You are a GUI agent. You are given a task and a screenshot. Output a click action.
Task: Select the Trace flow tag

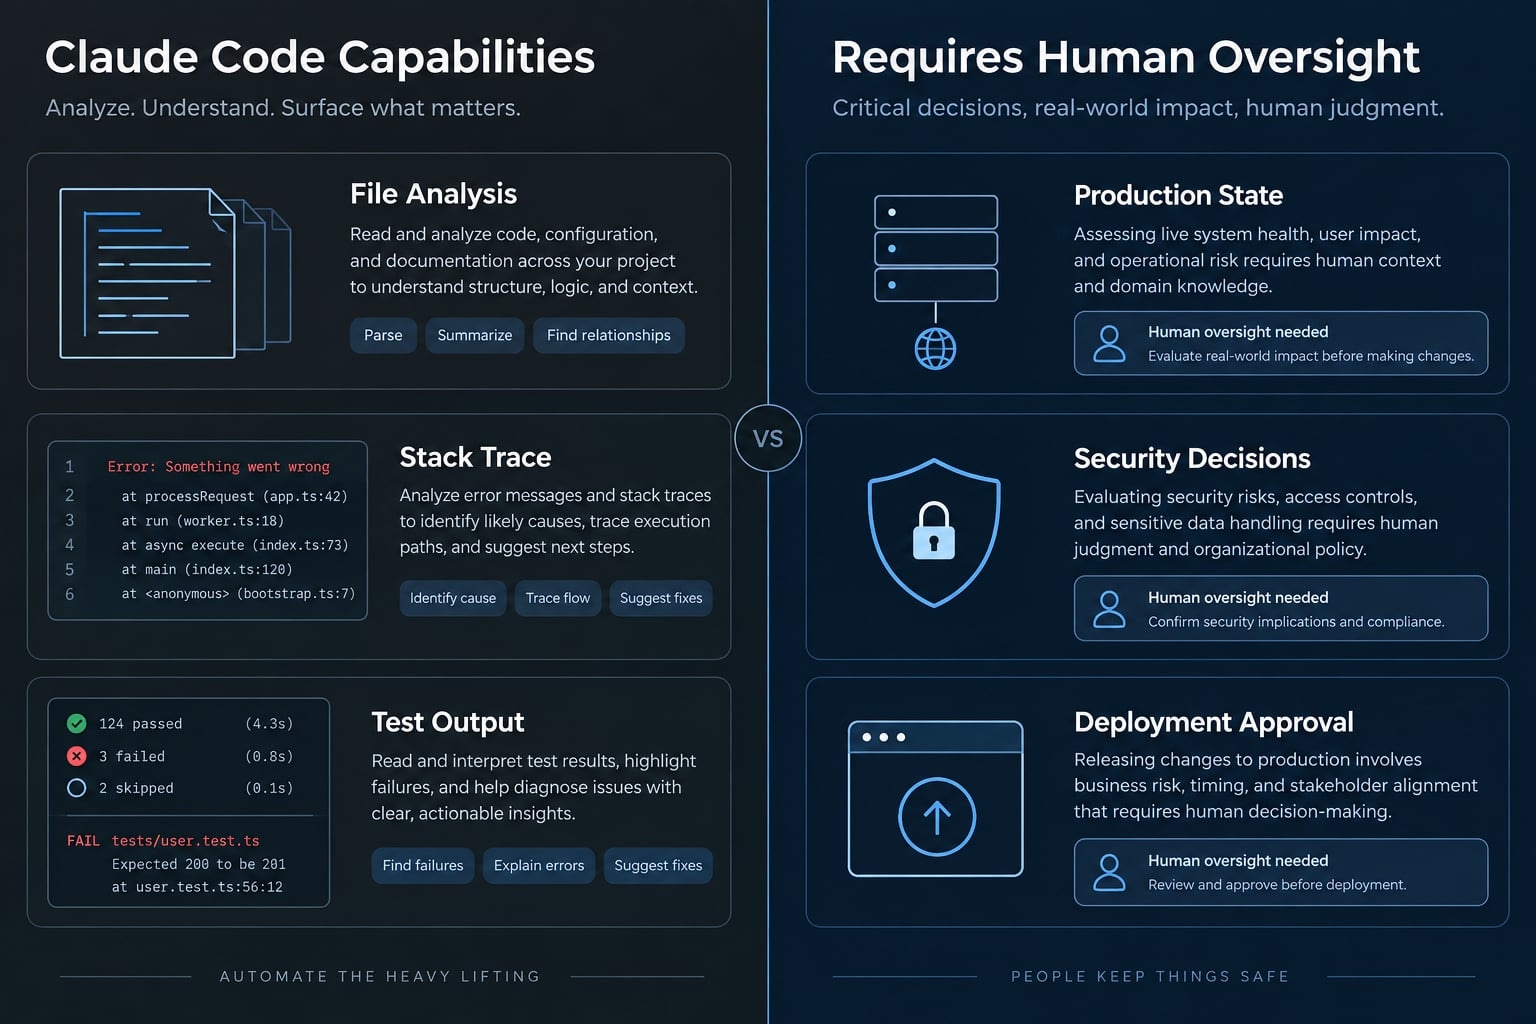click(558, 598)
